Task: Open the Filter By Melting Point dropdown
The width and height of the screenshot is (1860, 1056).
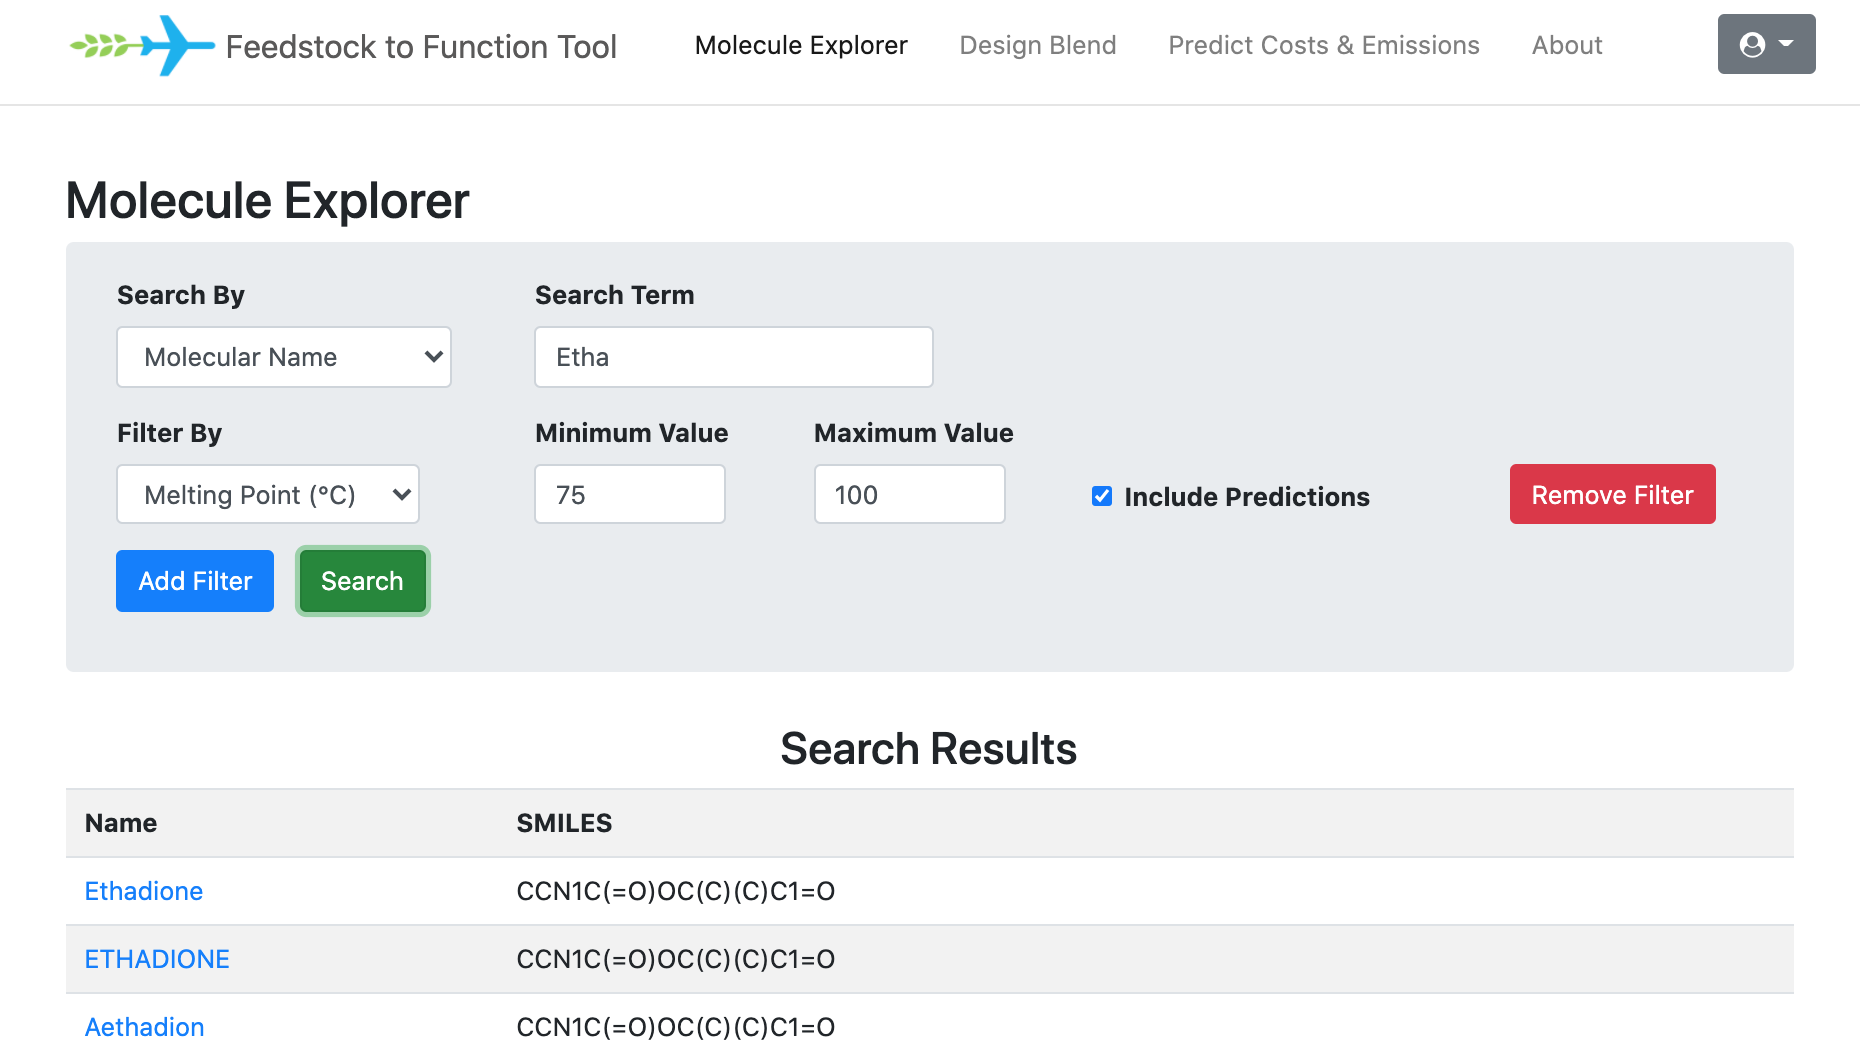Action: click(x=268, y=495)
